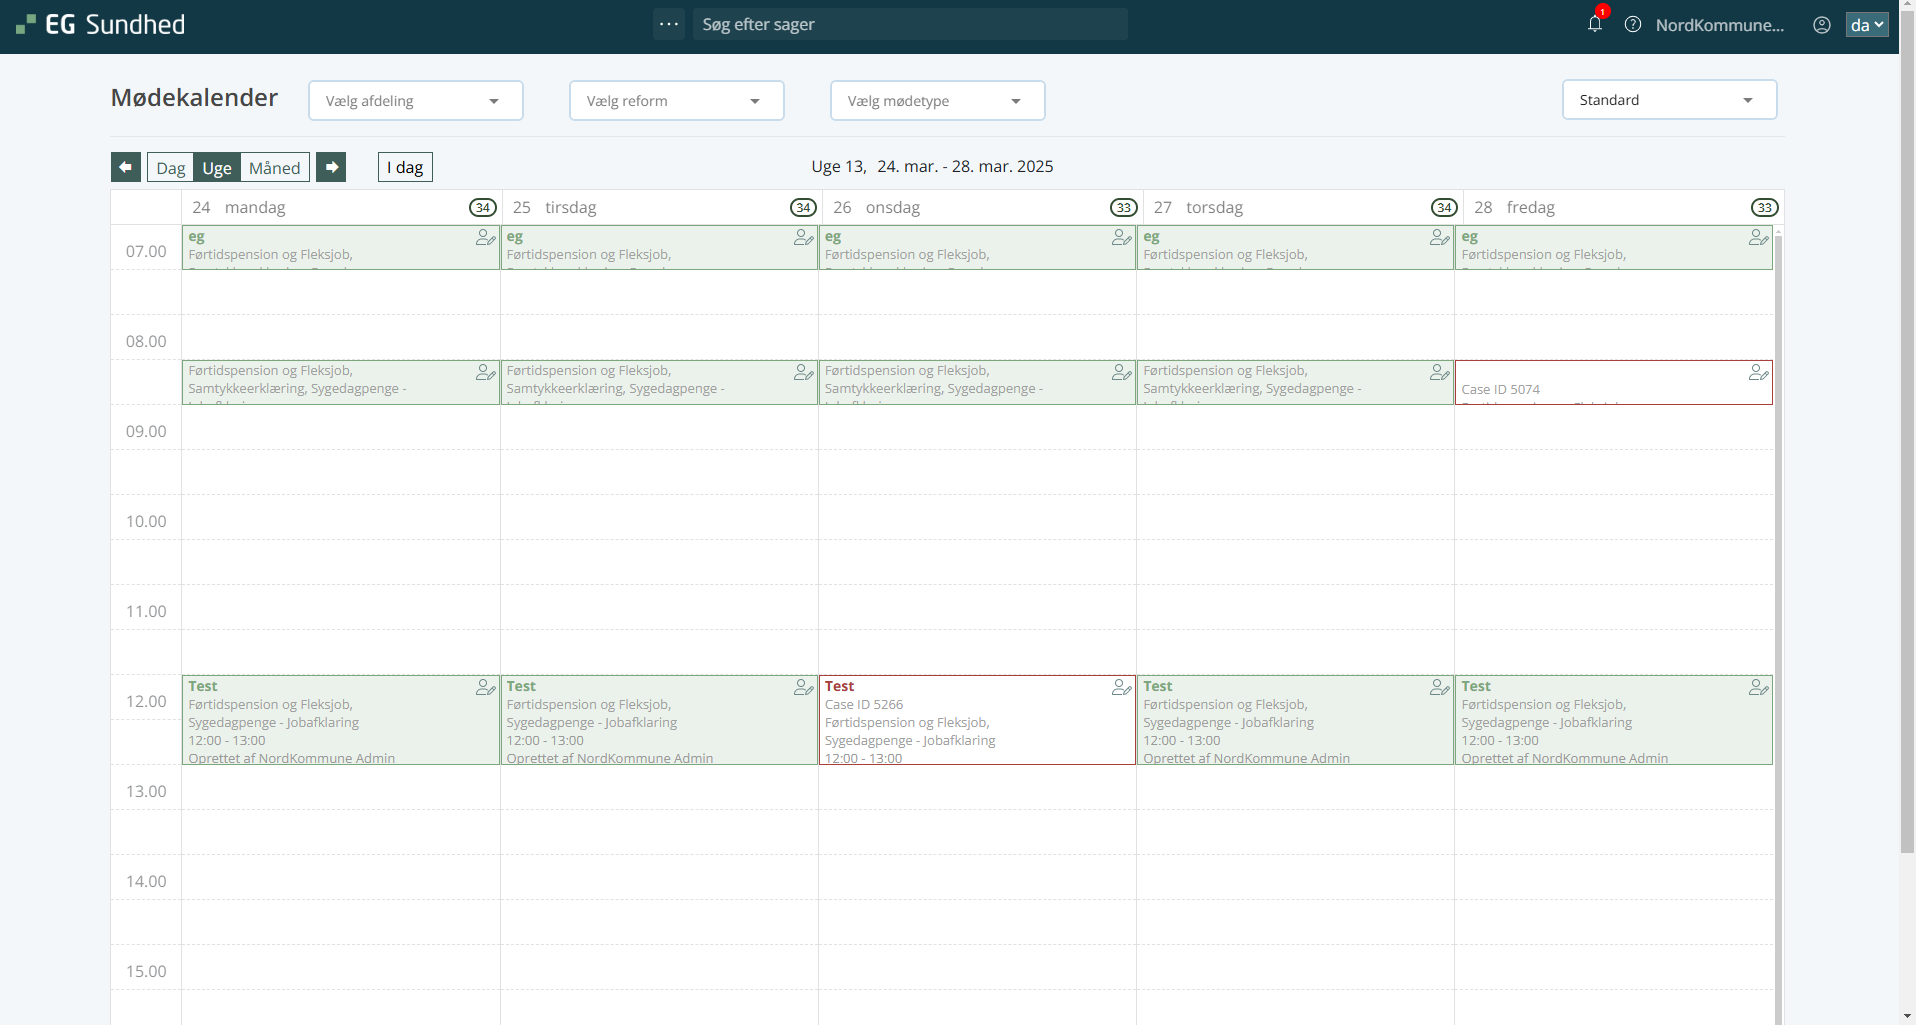Click participant edit icon on Friday Case ID 5074
1916x1025 pixels.
1758,373
